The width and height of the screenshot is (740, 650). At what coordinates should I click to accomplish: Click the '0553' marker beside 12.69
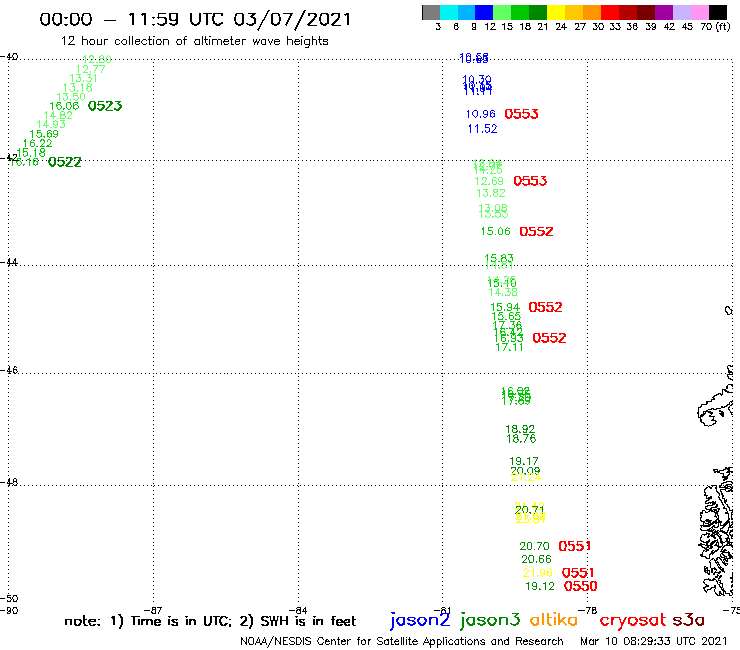click(x=530, y=181)
